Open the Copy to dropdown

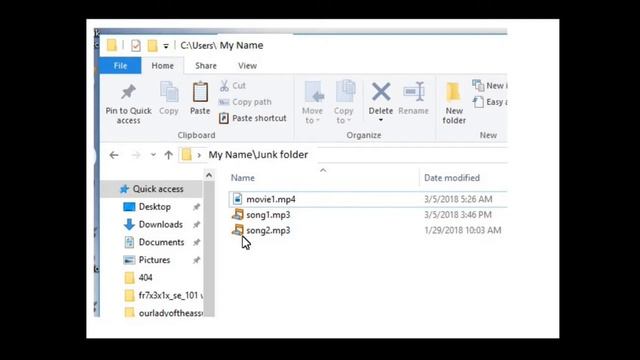point(344,102)
